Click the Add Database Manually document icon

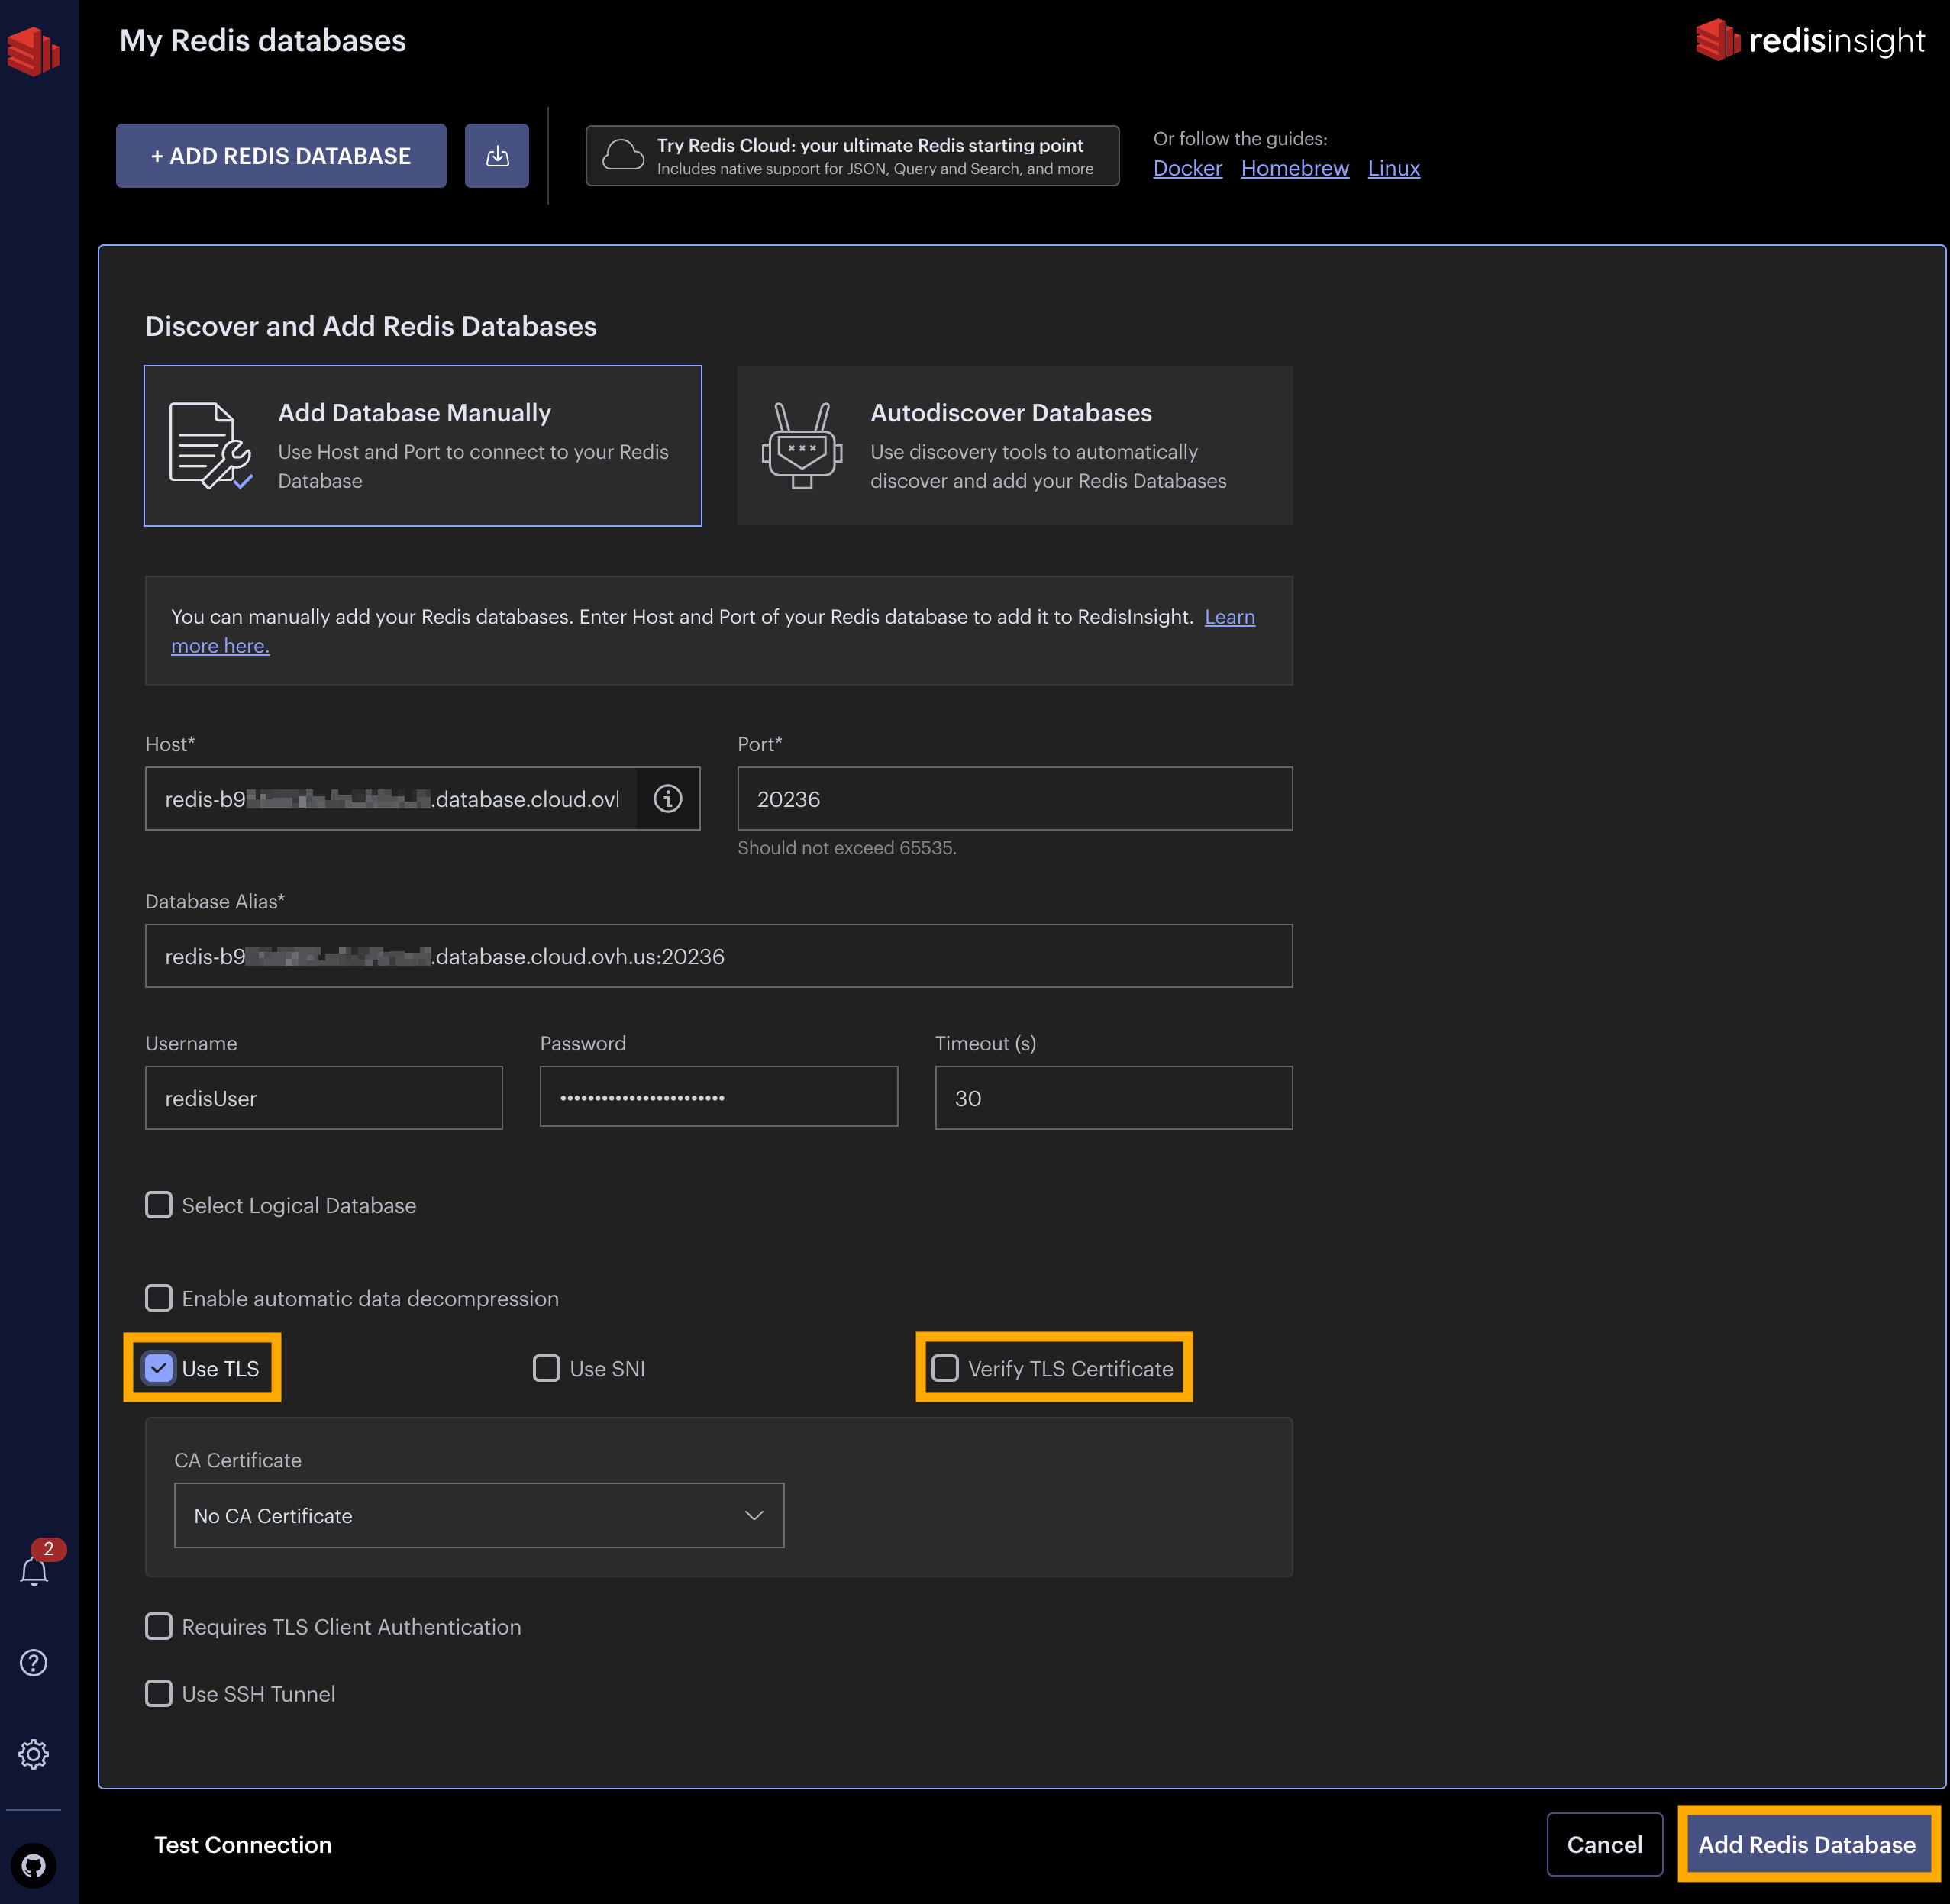(209, 446)
